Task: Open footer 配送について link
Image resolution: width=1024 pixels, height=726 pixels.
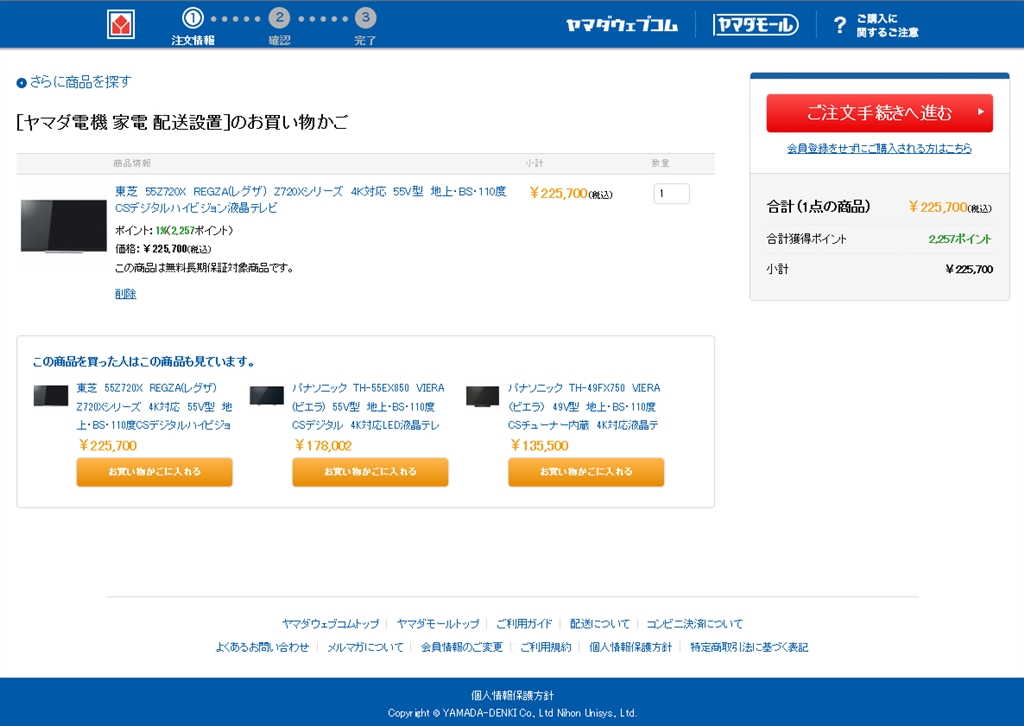Action: coord(600,623)
